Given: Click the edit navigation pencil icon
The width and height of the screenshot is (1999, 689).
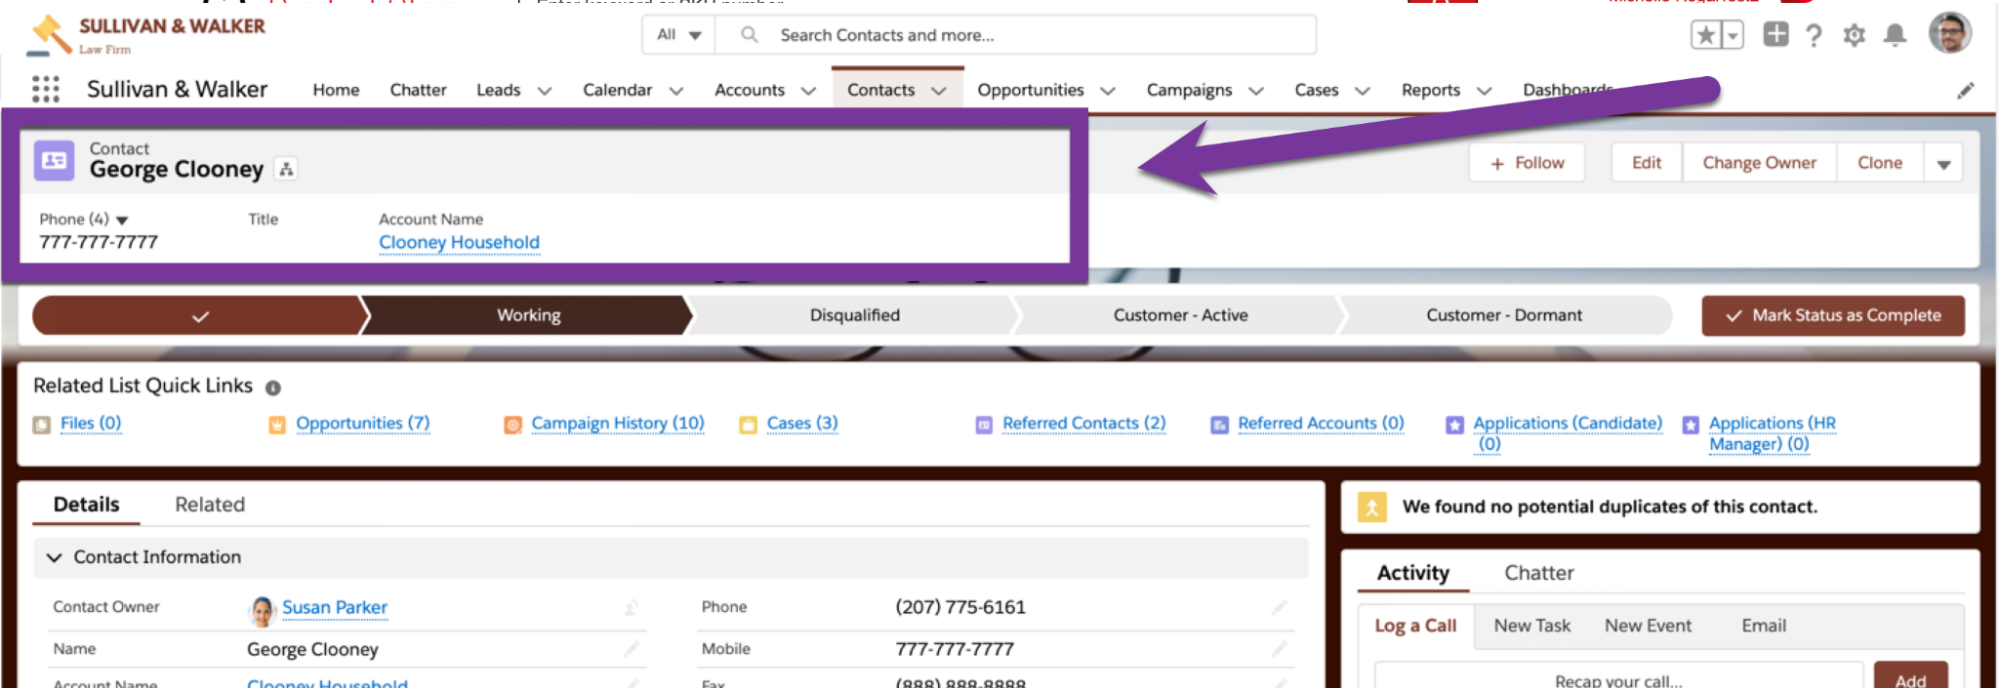Looking at the screenshot, I should (x=1966, y=90).
